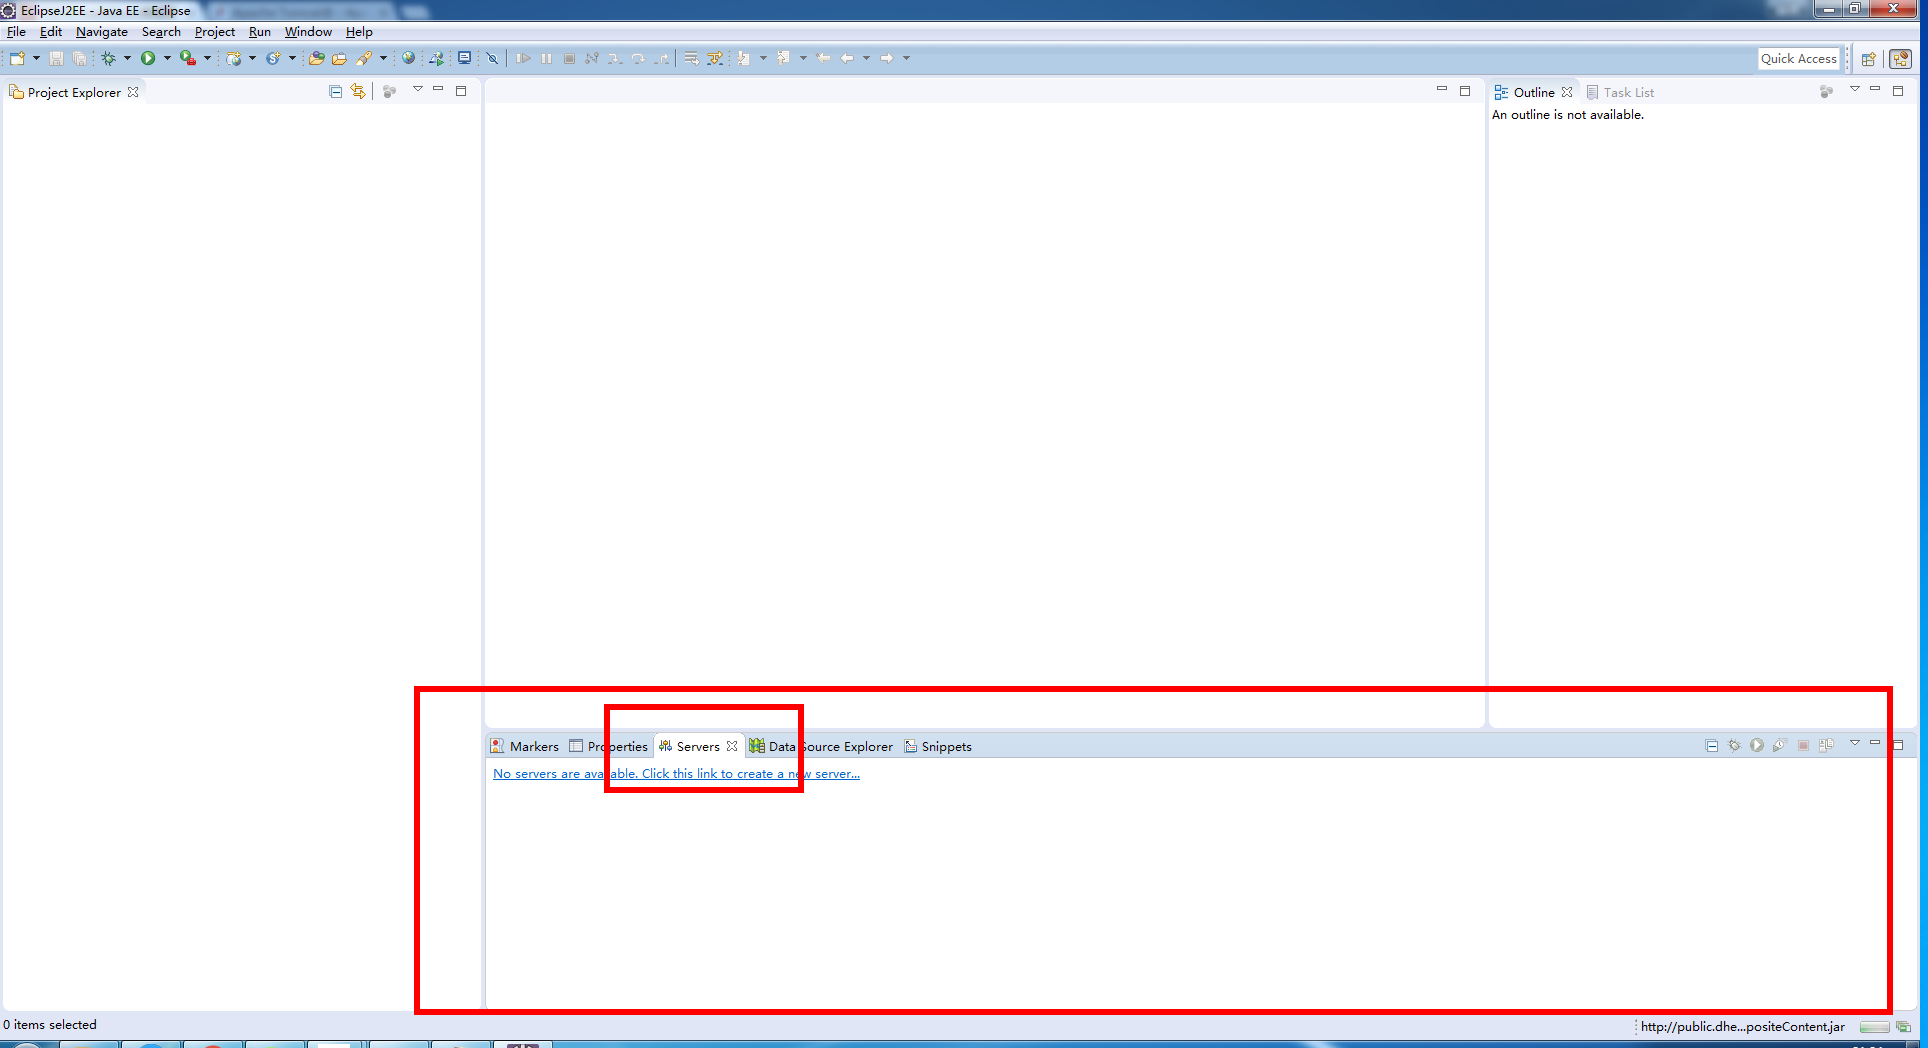Close the Outline view tab
Screen dimensions: 1928x1048
click(1567, 92)
